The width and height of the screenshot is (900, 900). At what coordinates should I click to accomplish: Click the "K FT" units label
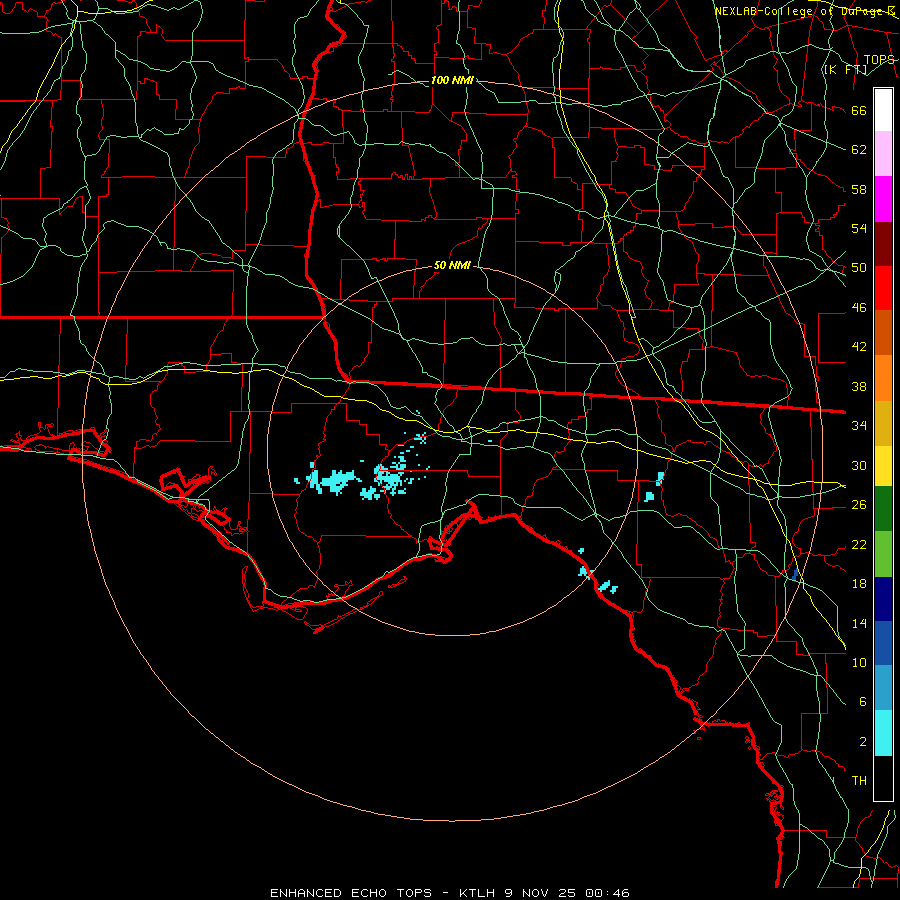(845, 69)
